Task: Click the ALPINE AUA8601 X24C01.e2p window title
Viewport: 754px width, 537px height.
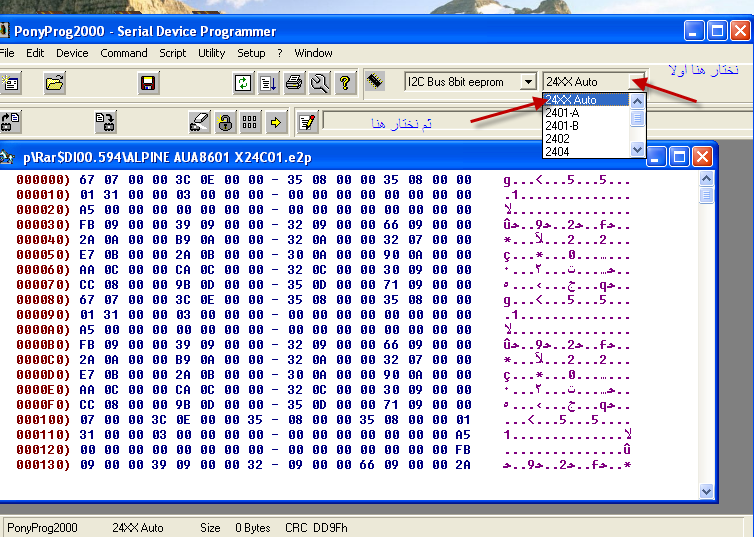Action: [167, 157]
